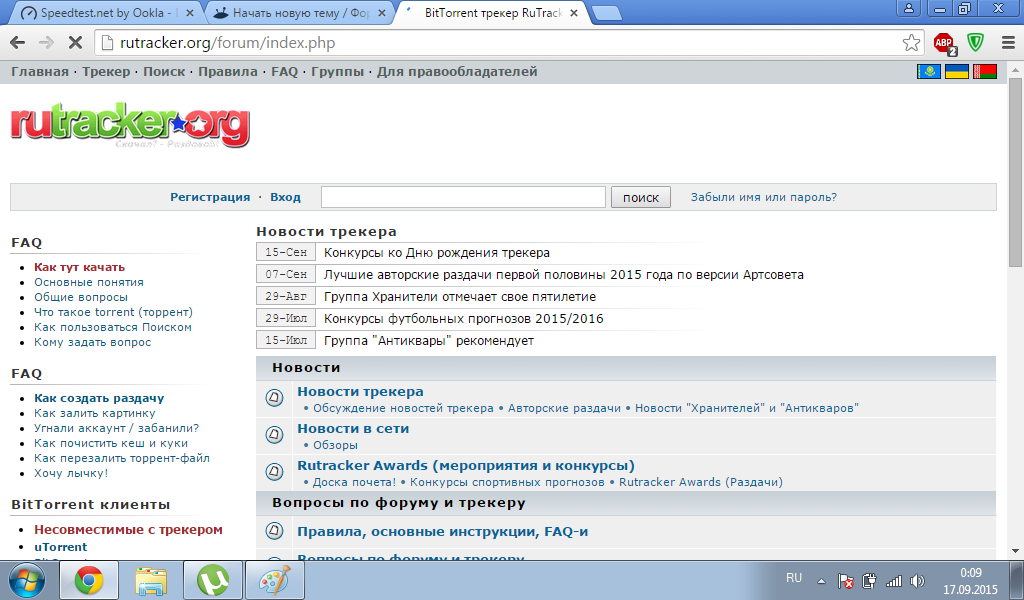Click the Забыли имя или пароль link

click(764, 197)
